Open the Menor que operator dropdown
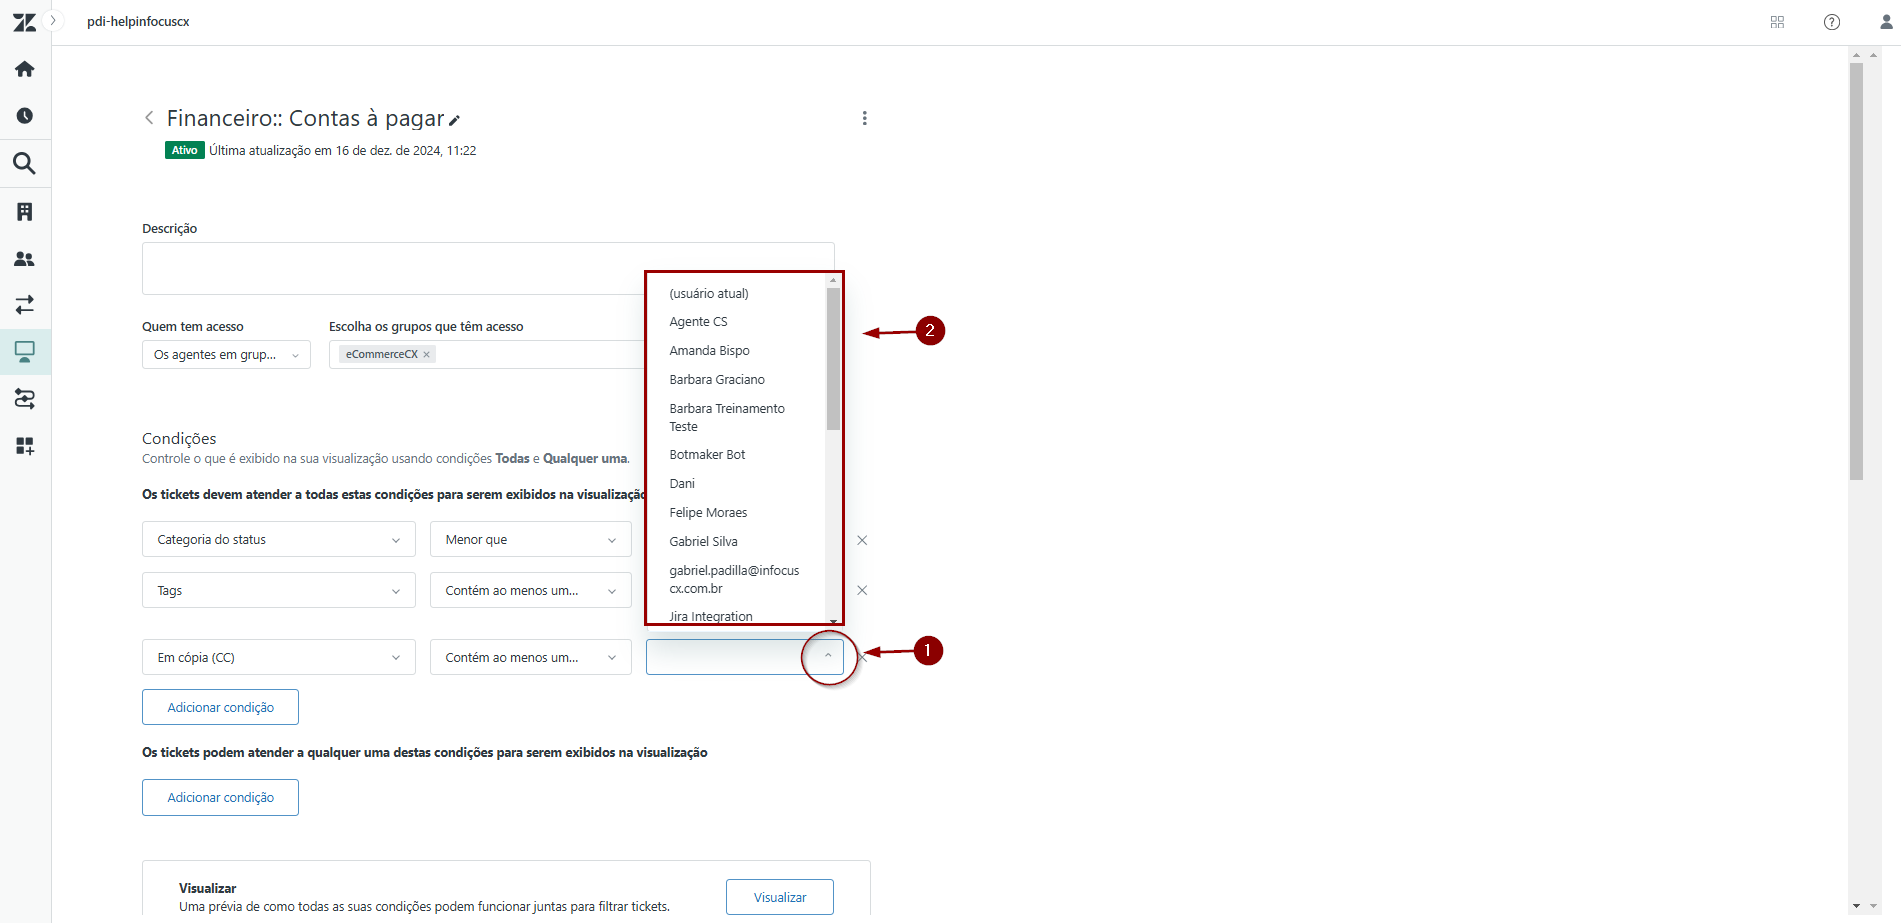This screenshot has height=923, width=1901. coord(530,539)
